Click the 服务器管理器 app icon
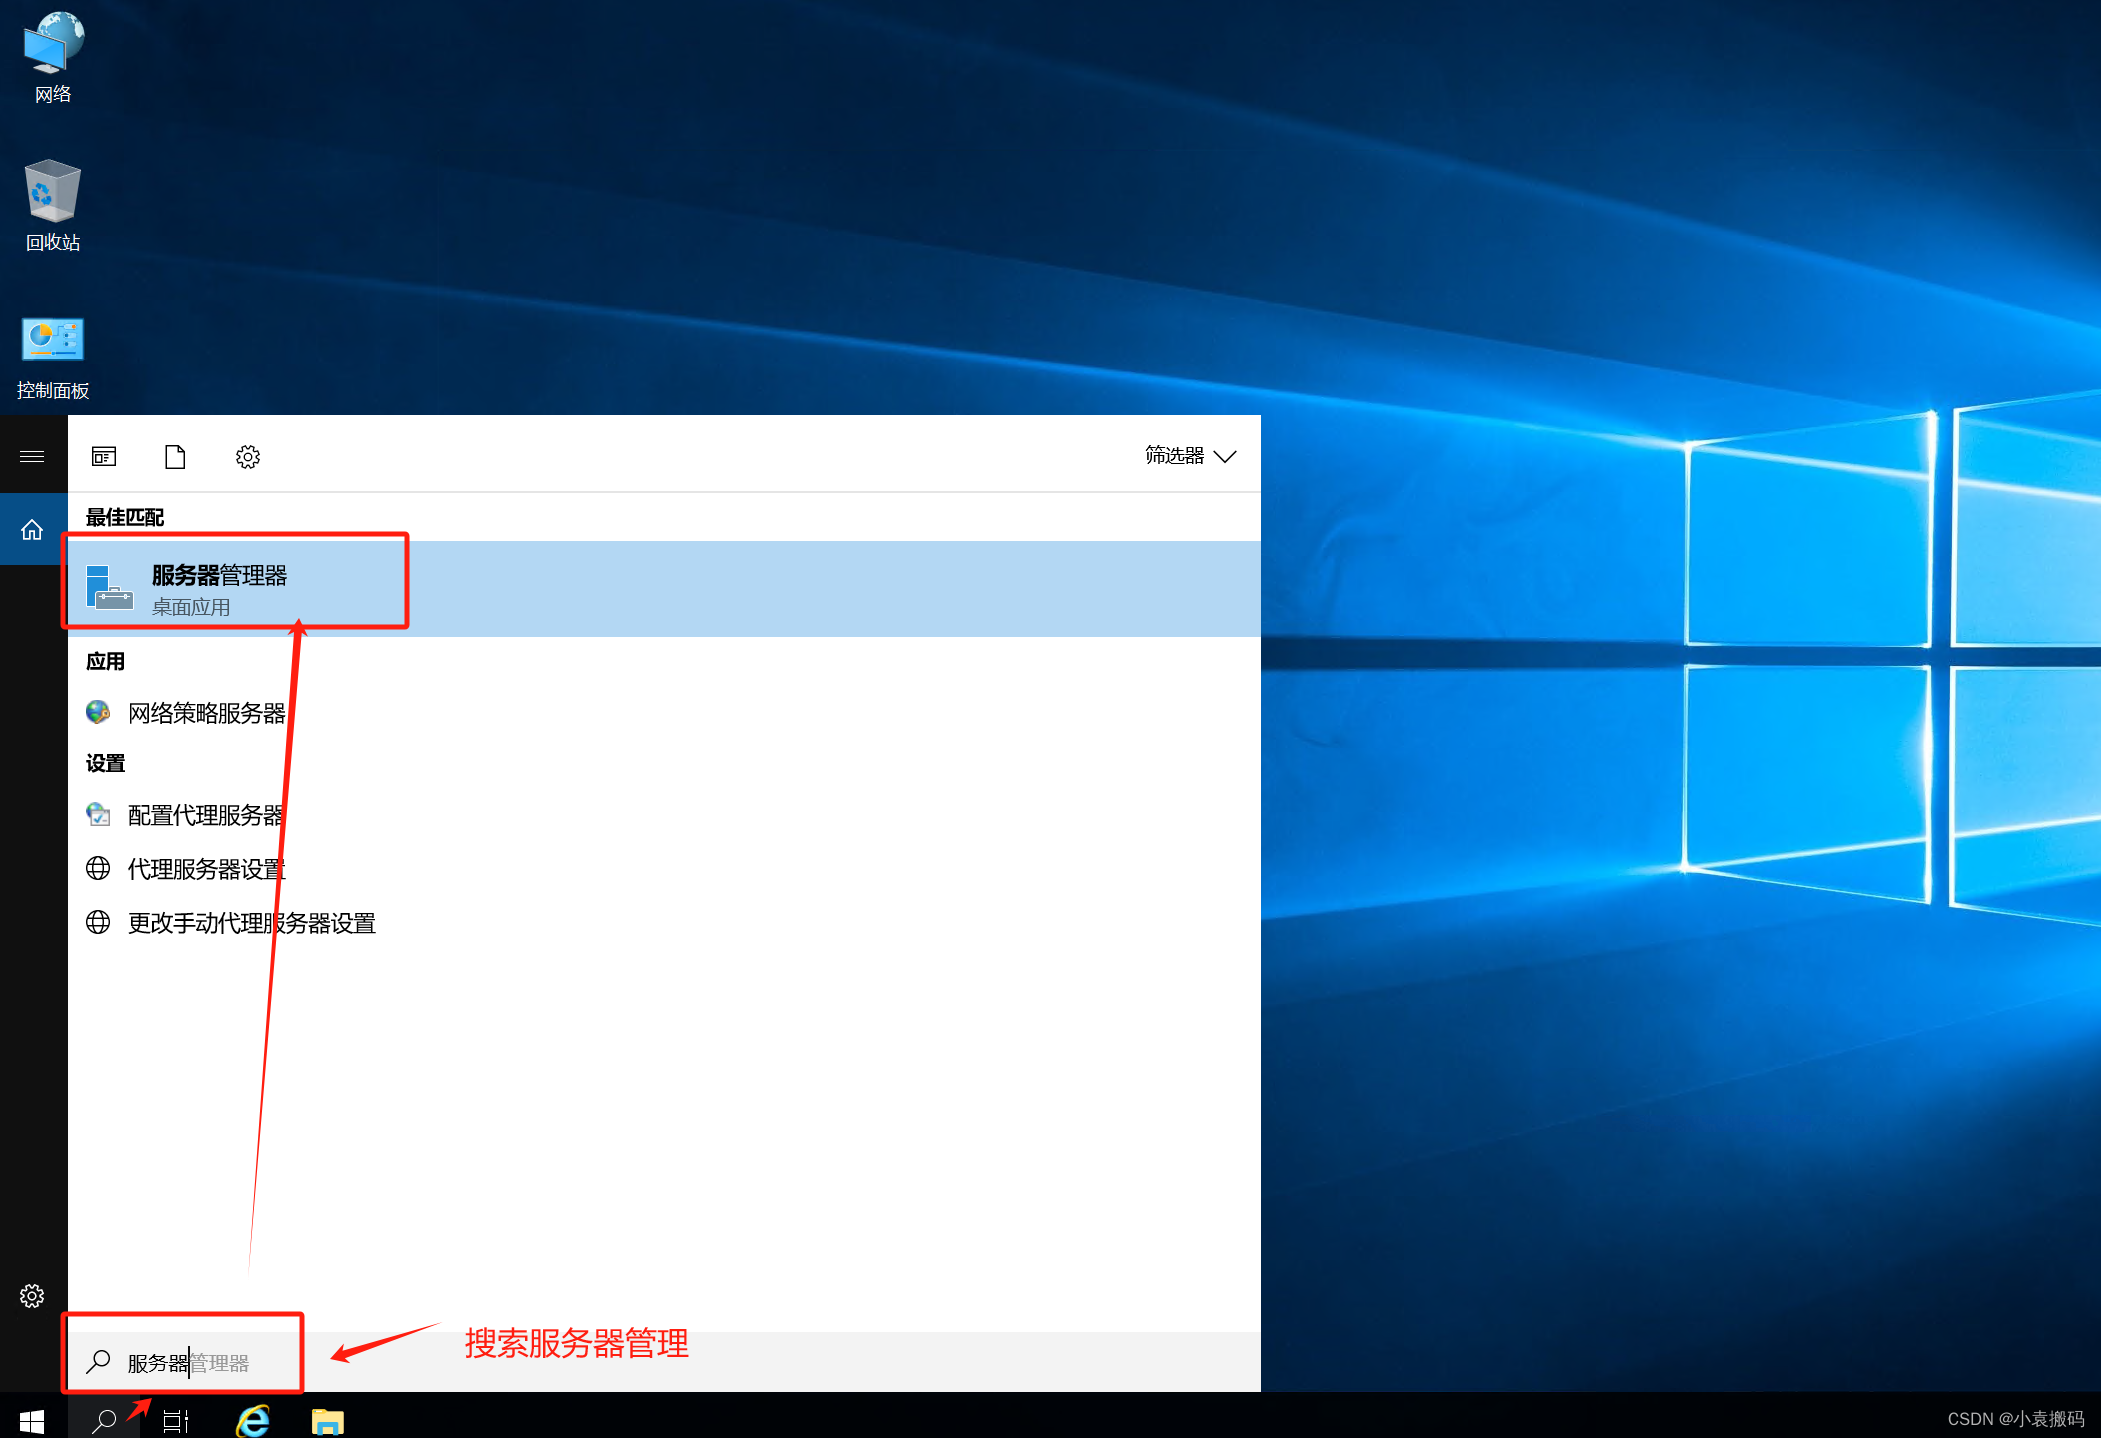This screenshot has width=2101, height=1438. (x=109, y=588)
